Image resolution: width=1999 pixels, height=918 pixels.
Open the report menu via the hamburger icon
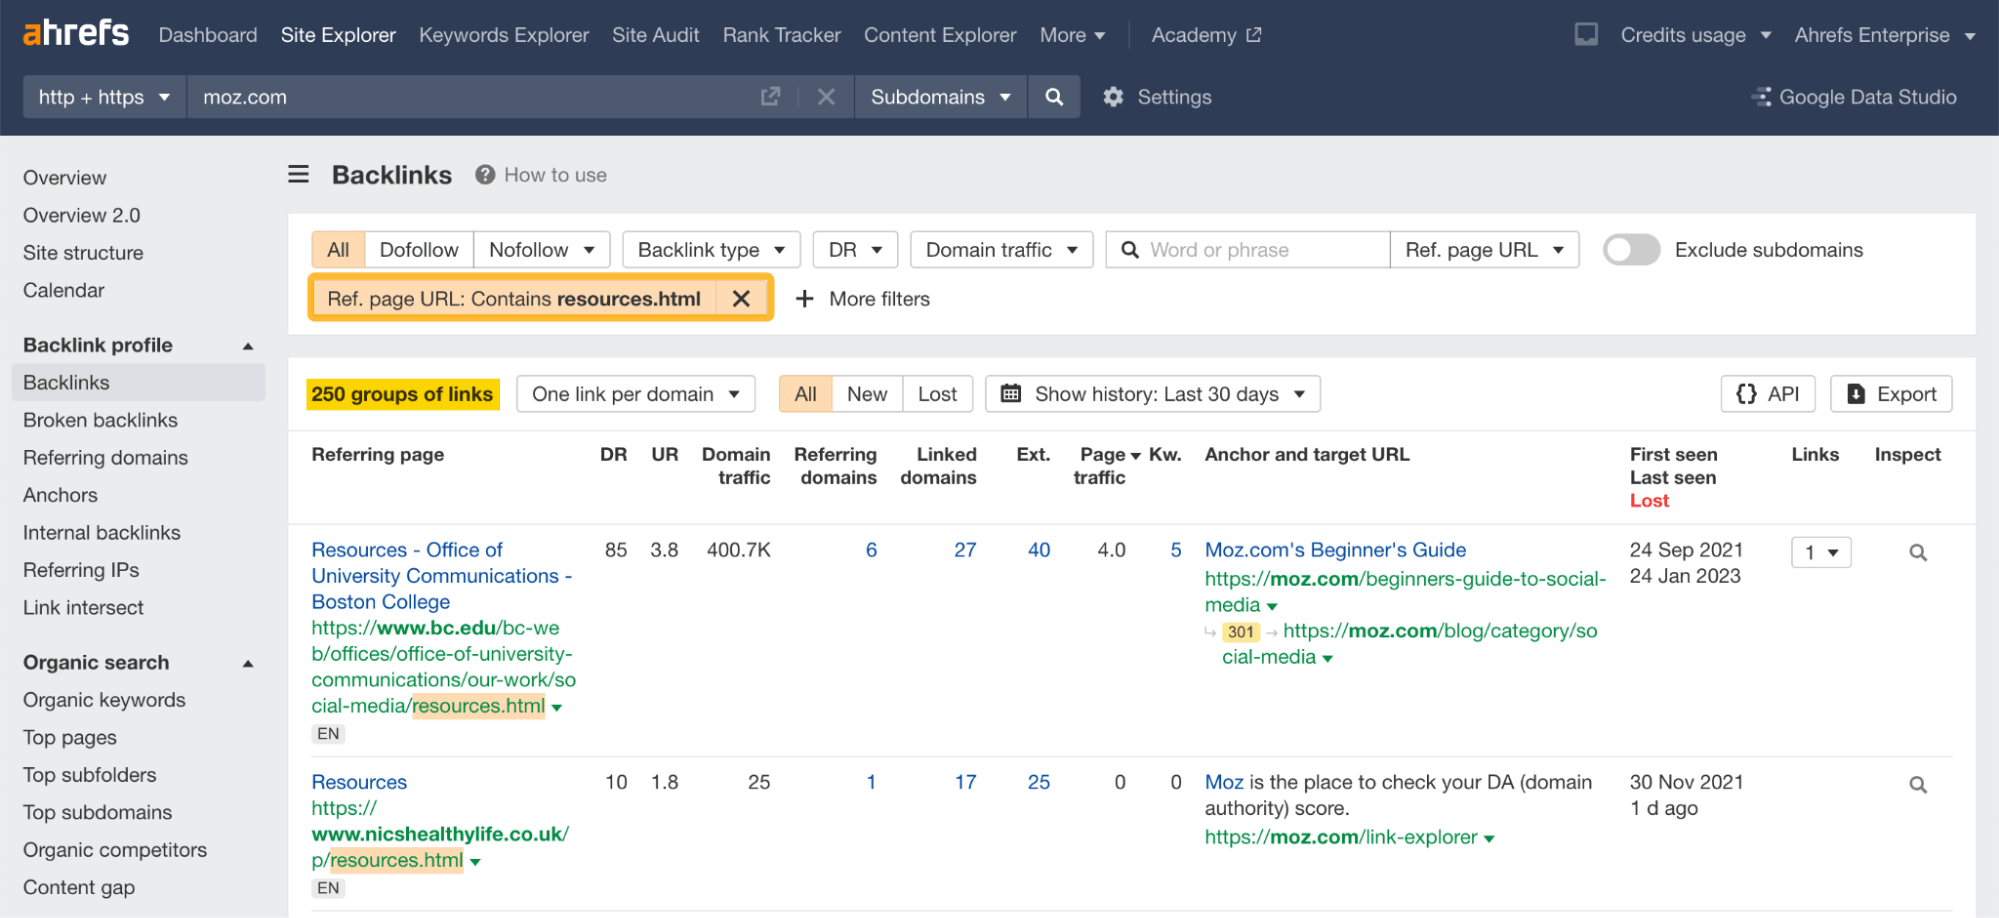click(x=297, y=174)
